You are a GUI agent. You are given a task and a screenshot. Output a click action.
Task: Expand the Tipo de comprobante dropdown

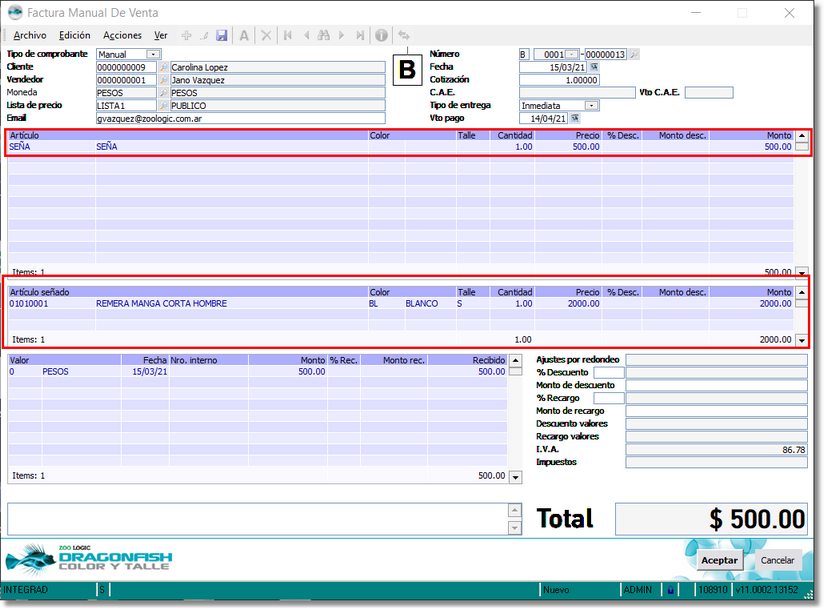tap(154, 54)
